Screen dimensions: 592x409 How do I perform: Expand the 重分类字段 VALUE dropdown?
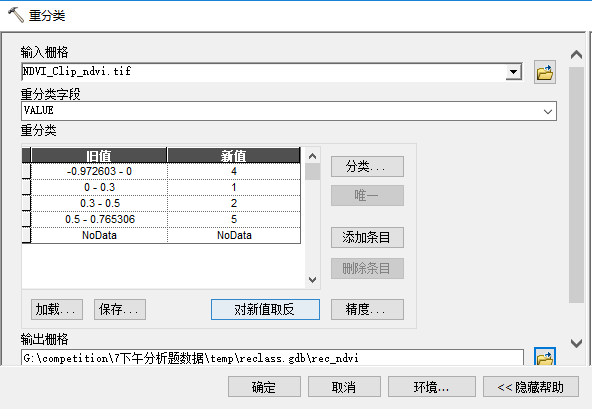pyautogui.click(x=547, y=111)
